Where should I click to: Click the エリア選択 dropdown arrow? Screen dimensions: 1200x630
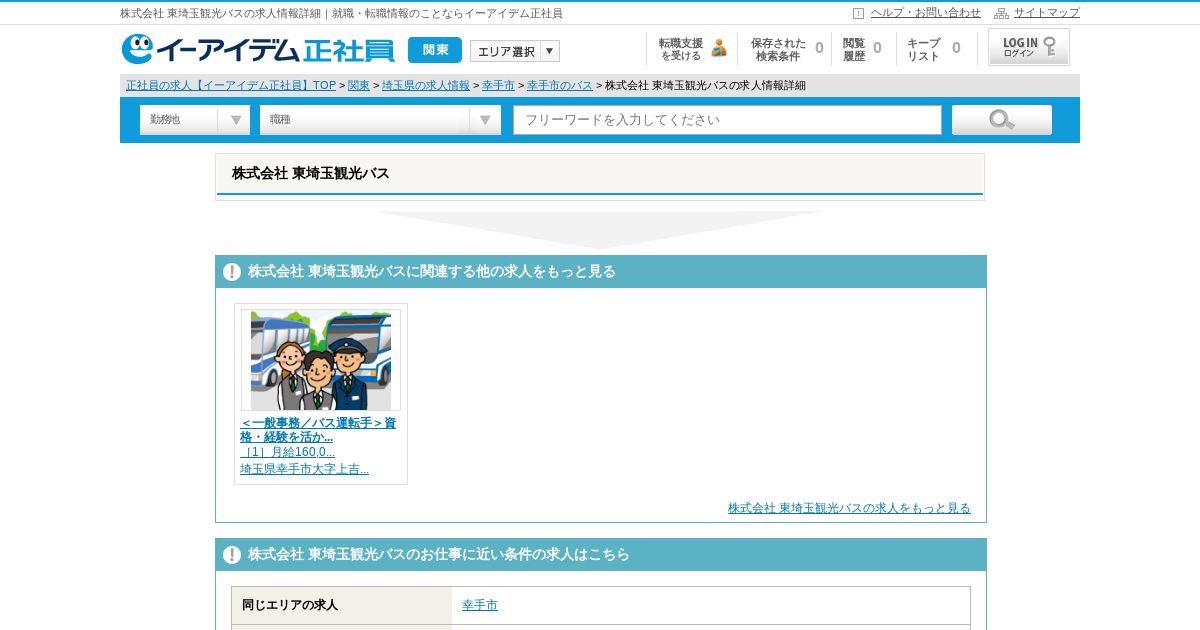(x=549, y=51)
